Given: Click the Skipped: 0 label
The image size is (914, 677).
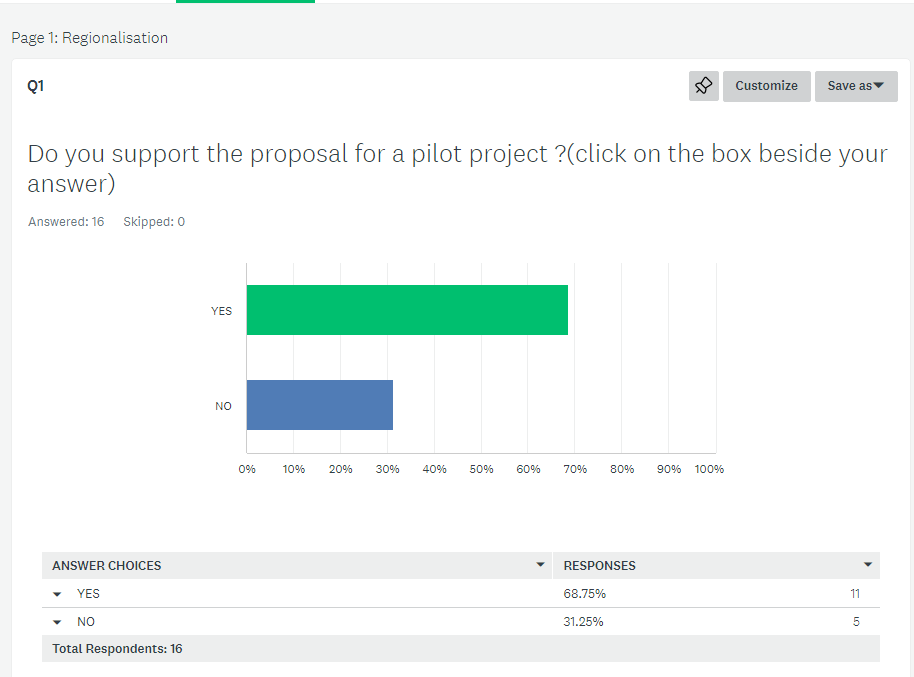Looking at the screenshot, I should point(154,222).
